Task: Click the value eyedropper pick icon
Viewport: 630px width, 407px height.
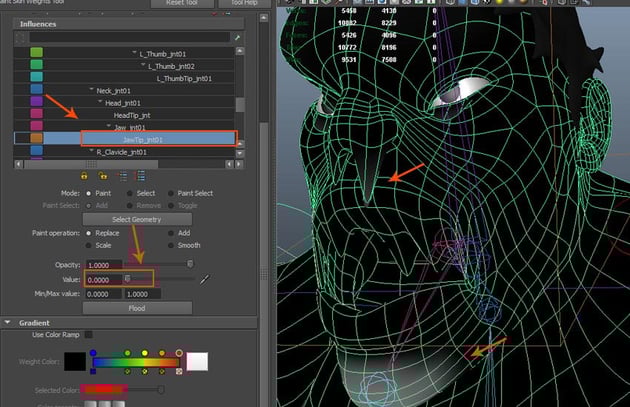Action: (x=205, y=280)
